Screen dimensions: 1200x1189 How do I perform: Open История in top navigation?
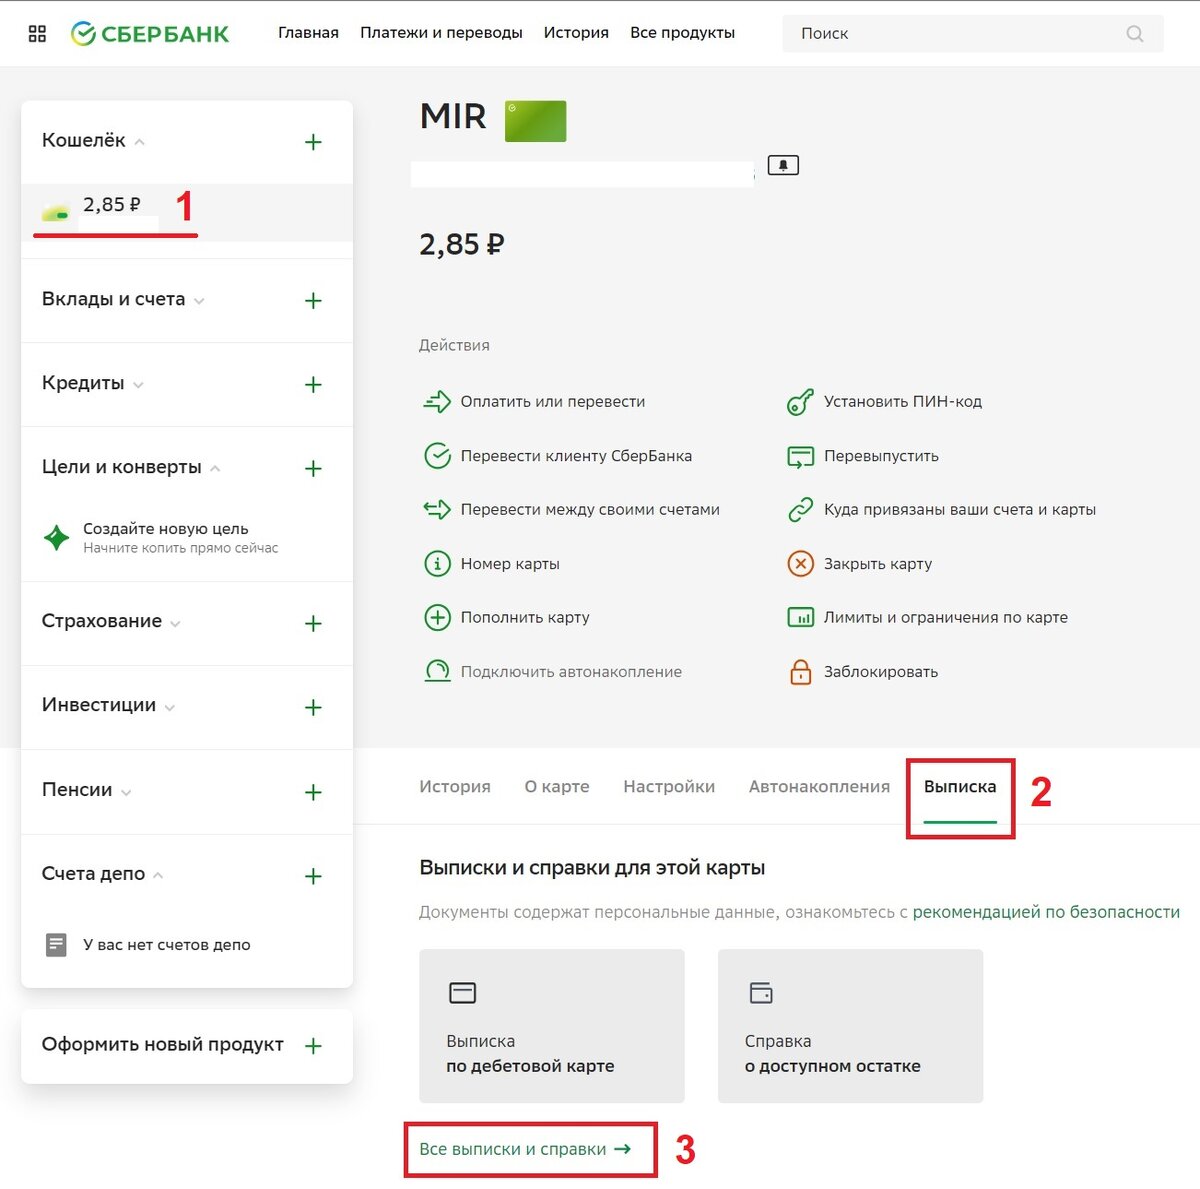click(x=576, y=33)
